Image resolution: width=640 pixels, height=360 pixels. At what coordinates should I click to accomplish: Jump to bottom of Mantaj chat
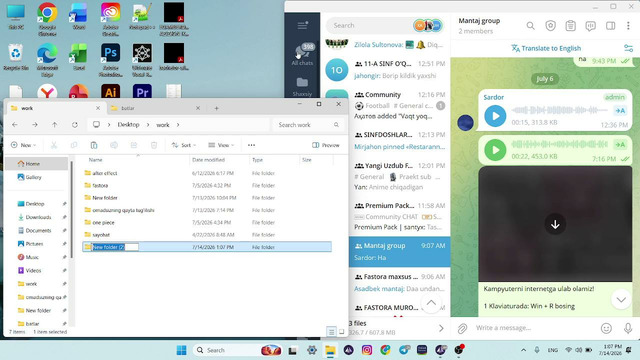tap(621, 300)
